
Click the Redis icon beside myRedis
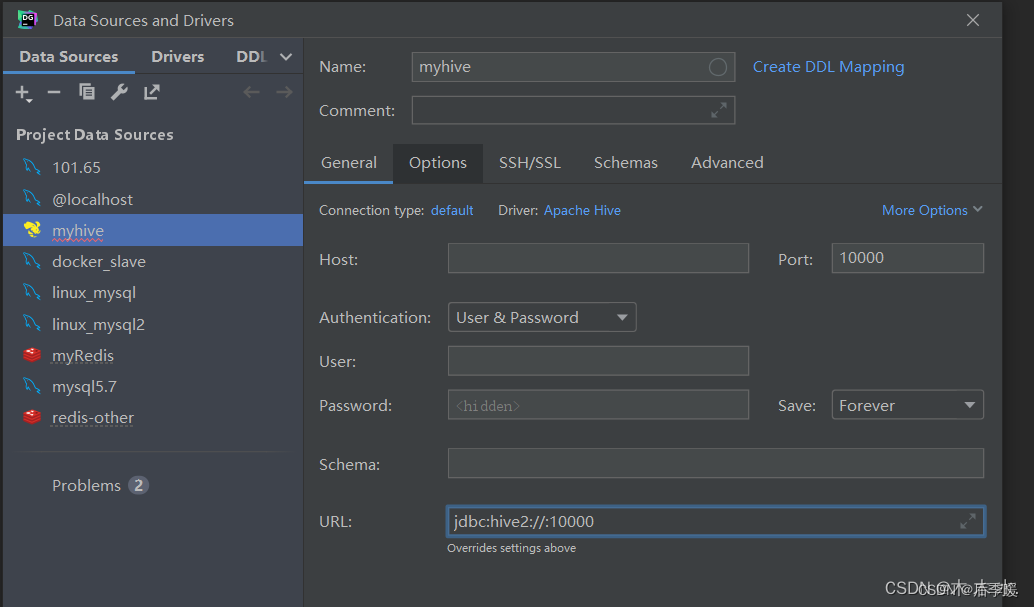coord(32,355)
